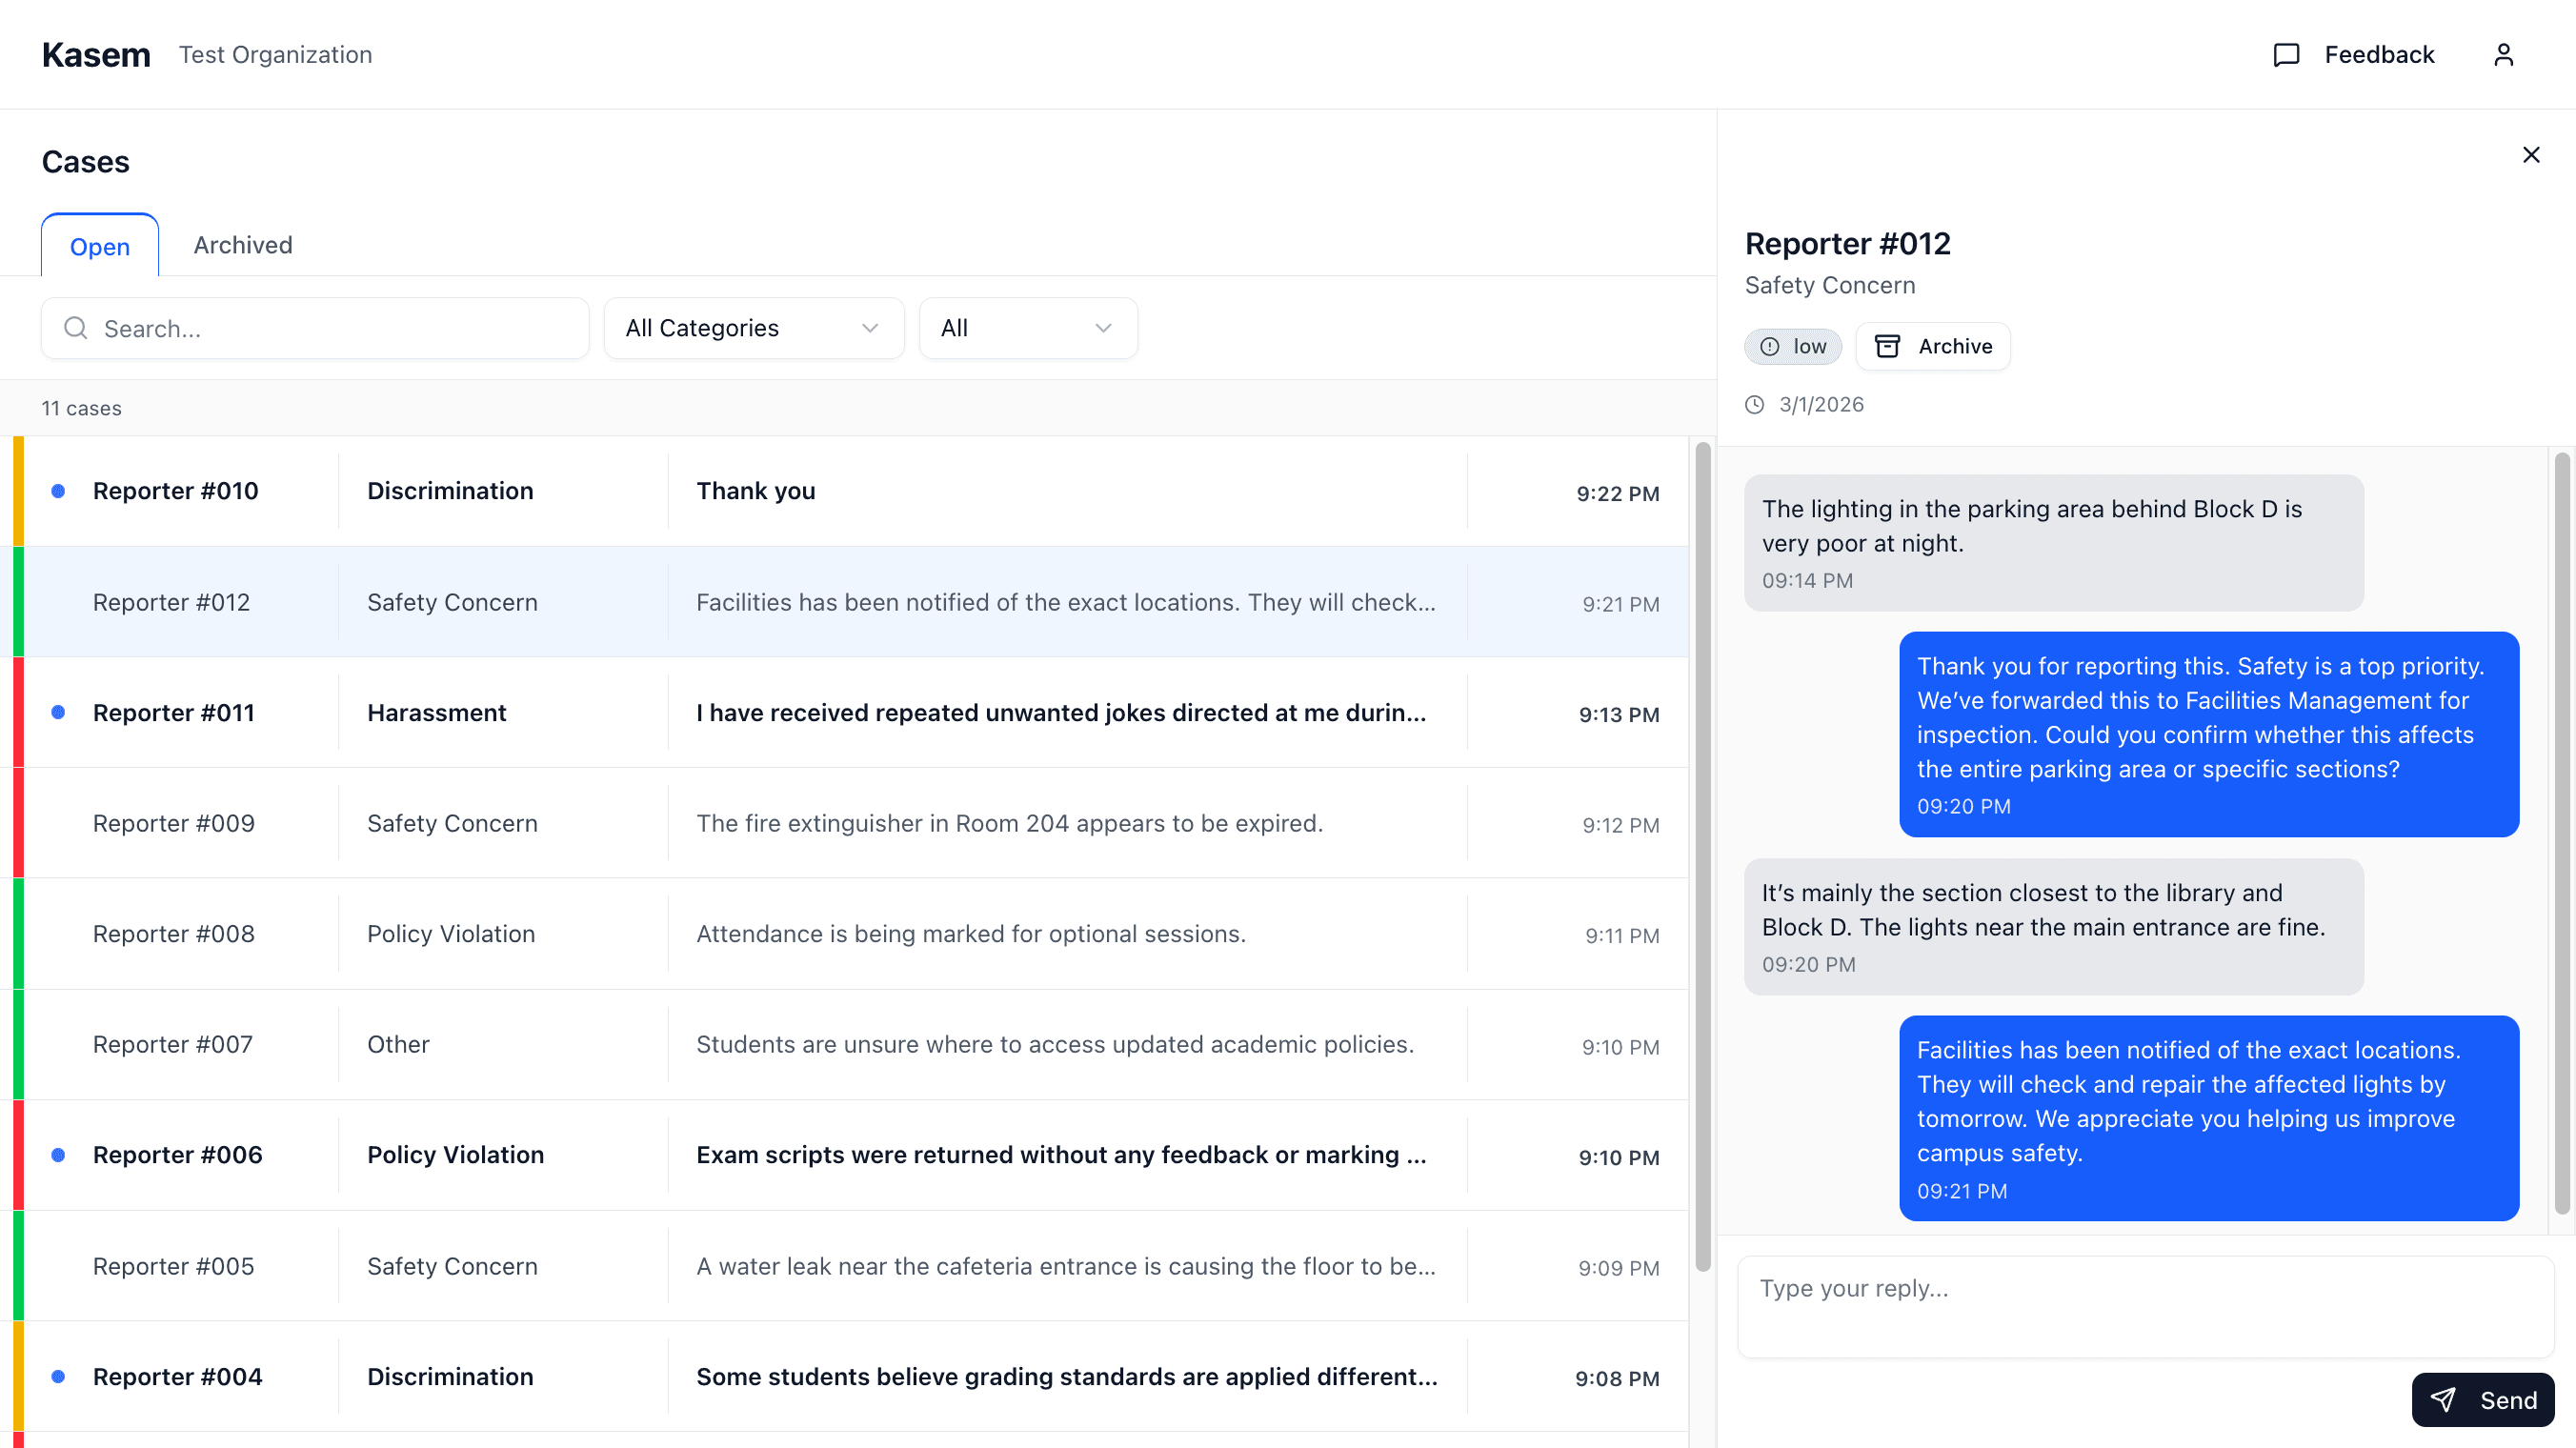Close the Reporter #012 detail panel
This screenshot has height=1448, width=2576.
point(2531,154)
